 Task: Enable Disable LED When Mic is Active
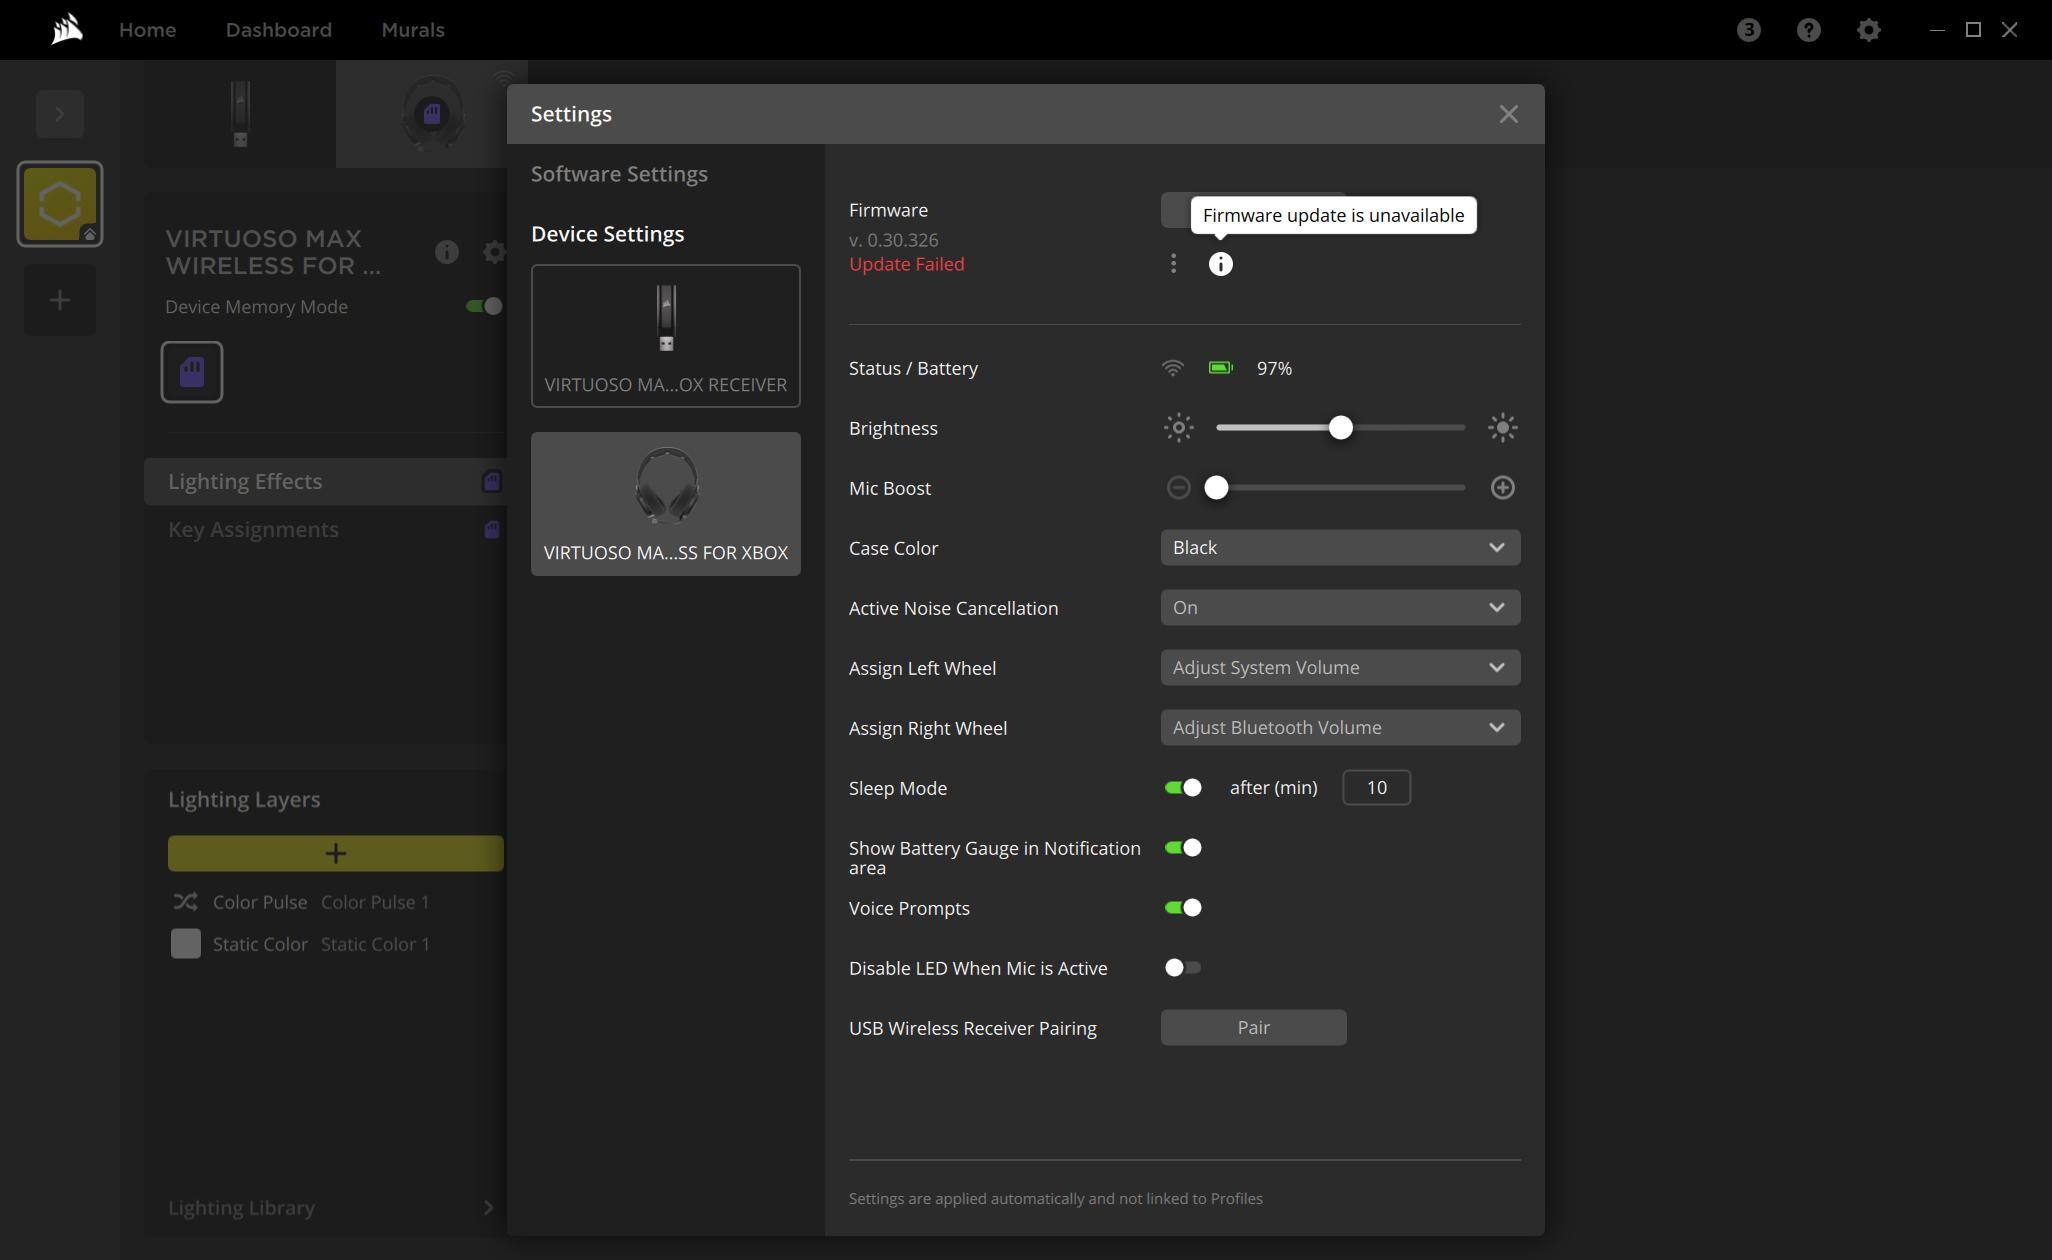pos(1183,968)
